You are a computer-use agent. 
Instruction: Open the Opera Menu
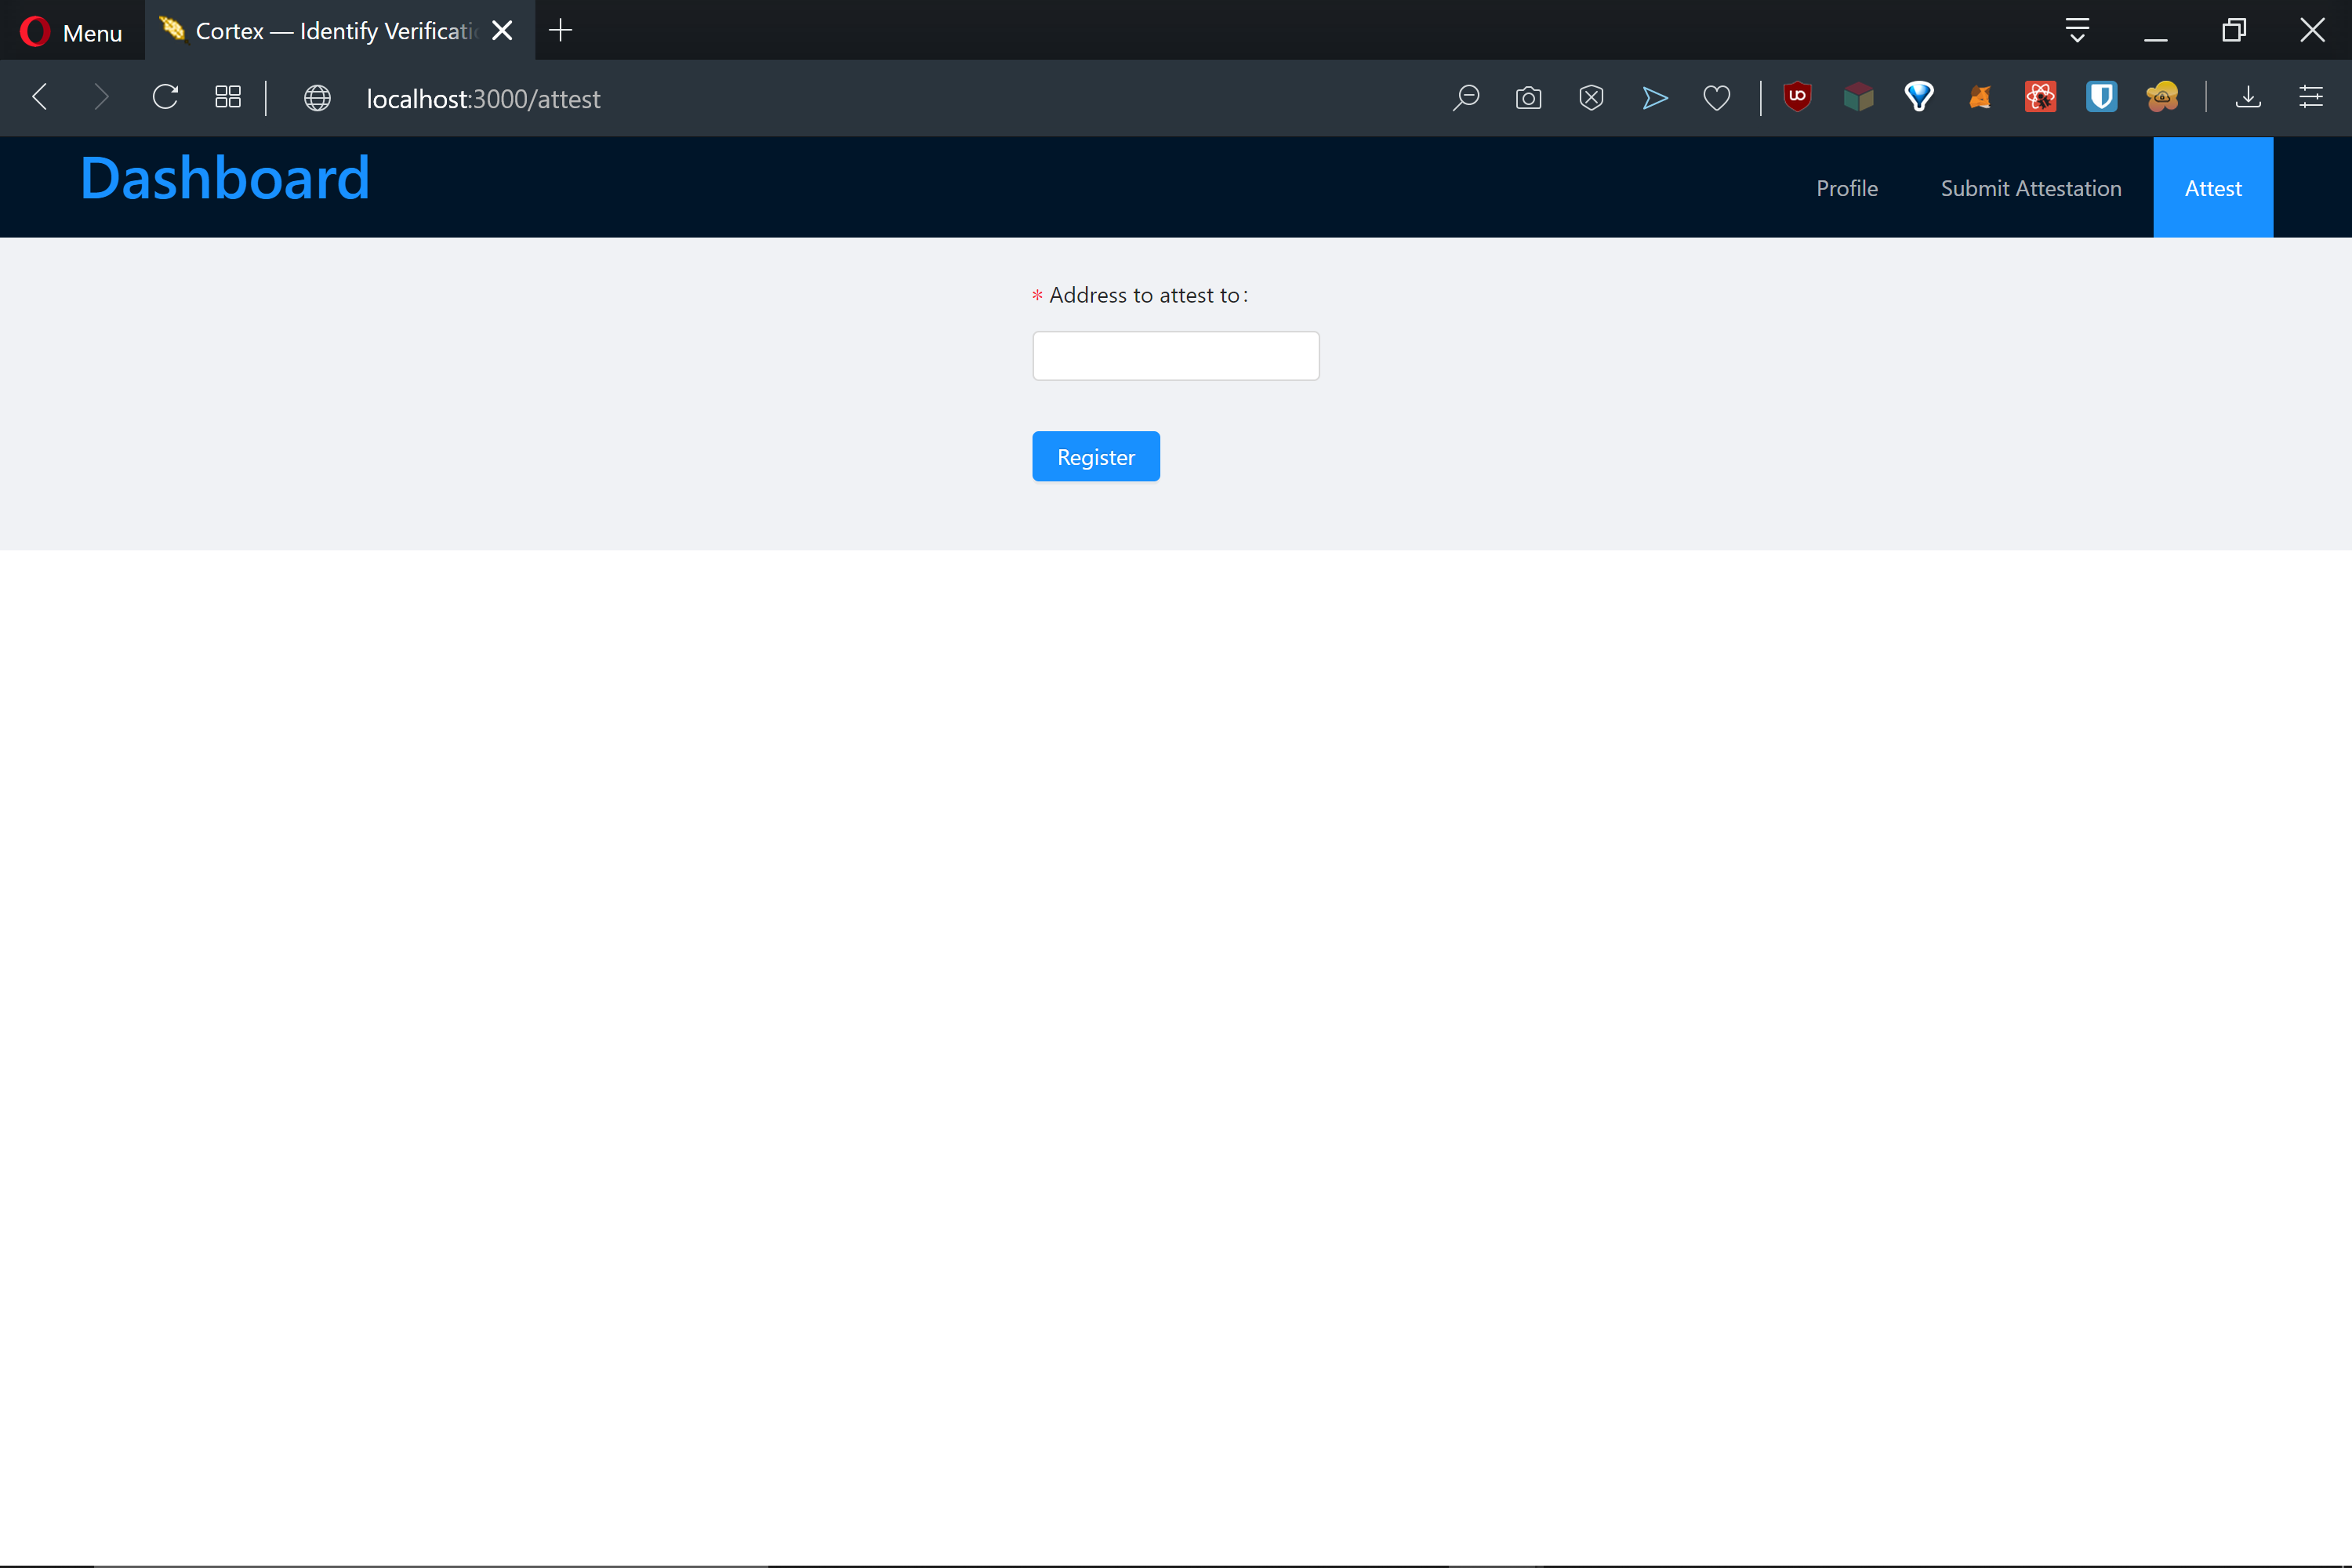(72, 31)
